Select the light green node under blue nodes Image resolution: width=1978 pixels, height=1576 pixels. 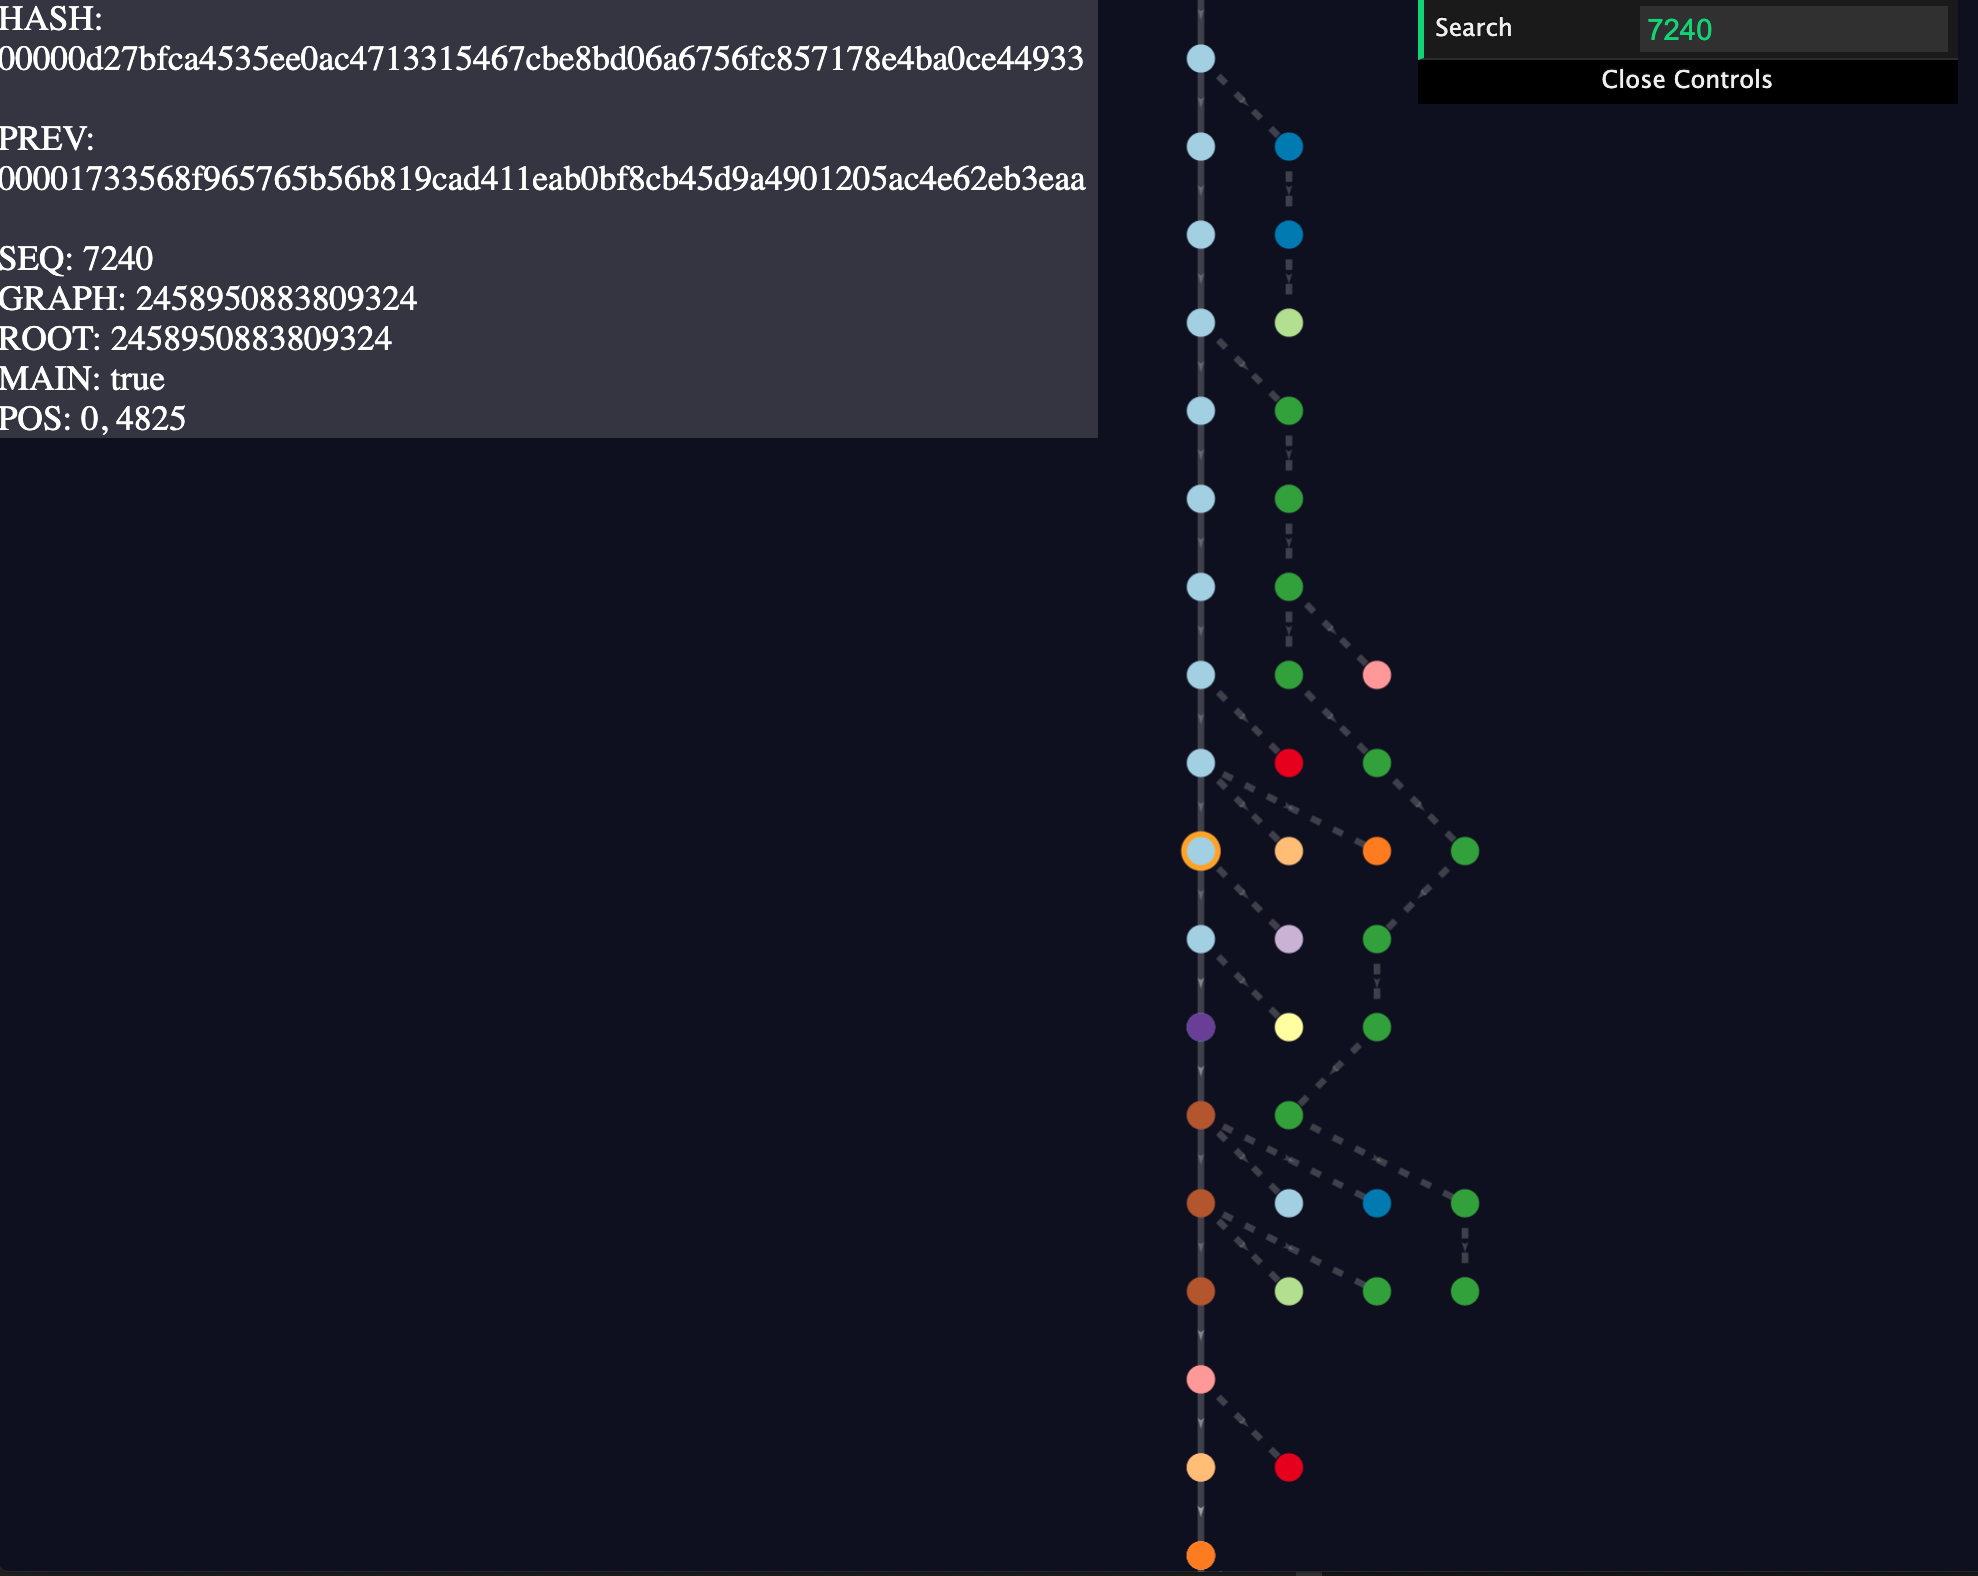pos(1288,323)
